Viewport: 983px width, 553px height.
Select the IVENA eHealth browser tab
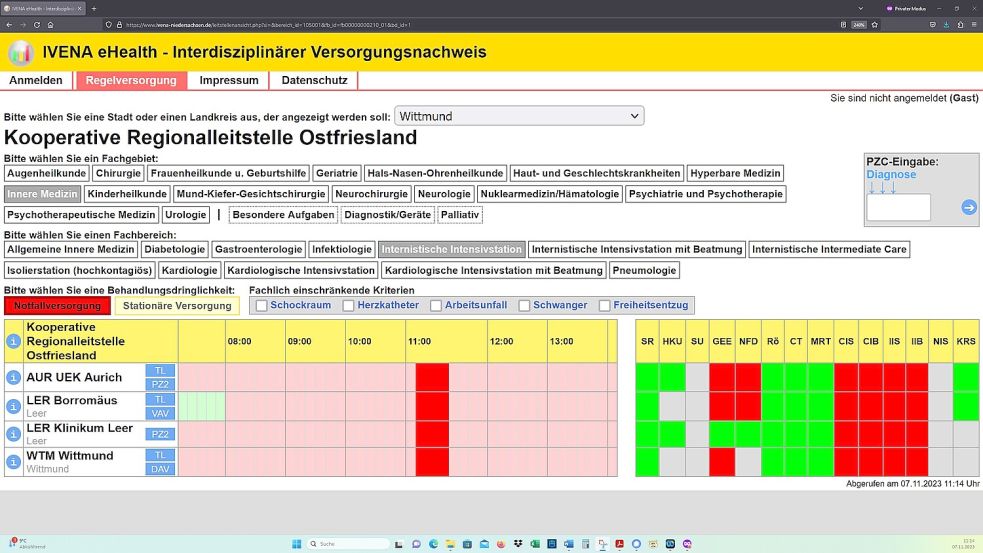(x=43, y=9)
